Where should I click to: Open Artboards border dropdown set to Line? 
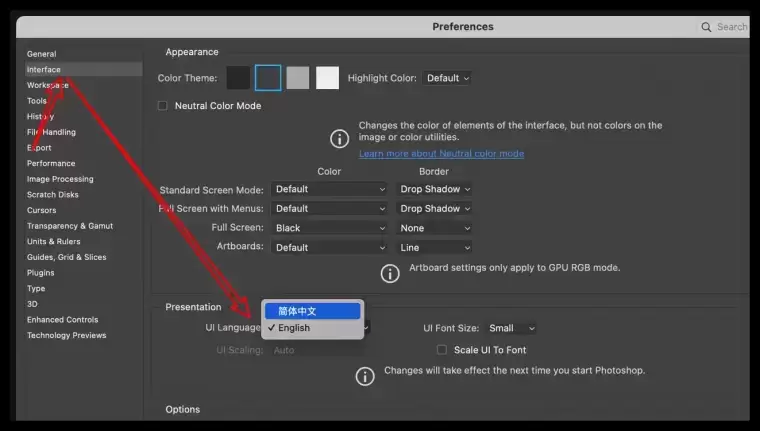(x=434, y=247)
